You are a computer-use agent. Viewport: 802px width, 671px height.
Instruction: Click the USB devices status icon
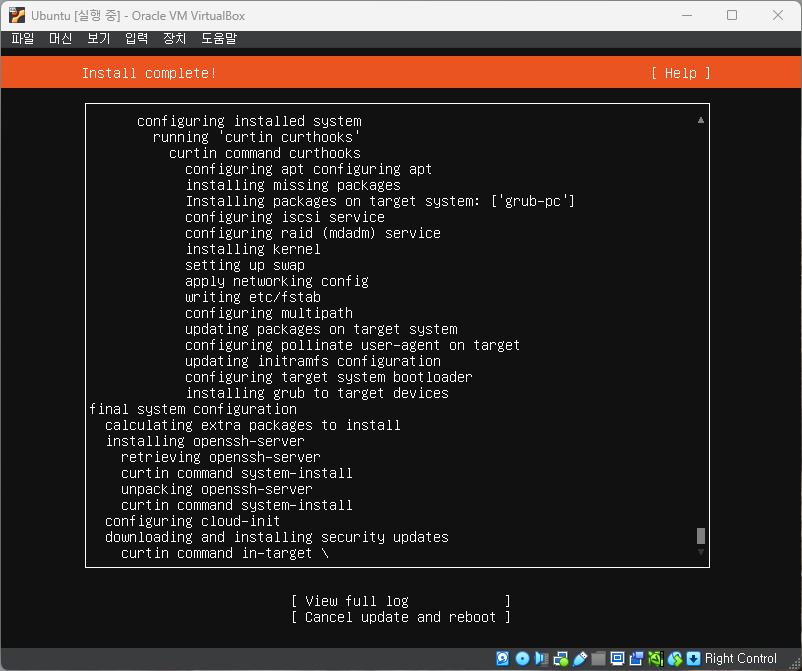pos(580,658)
